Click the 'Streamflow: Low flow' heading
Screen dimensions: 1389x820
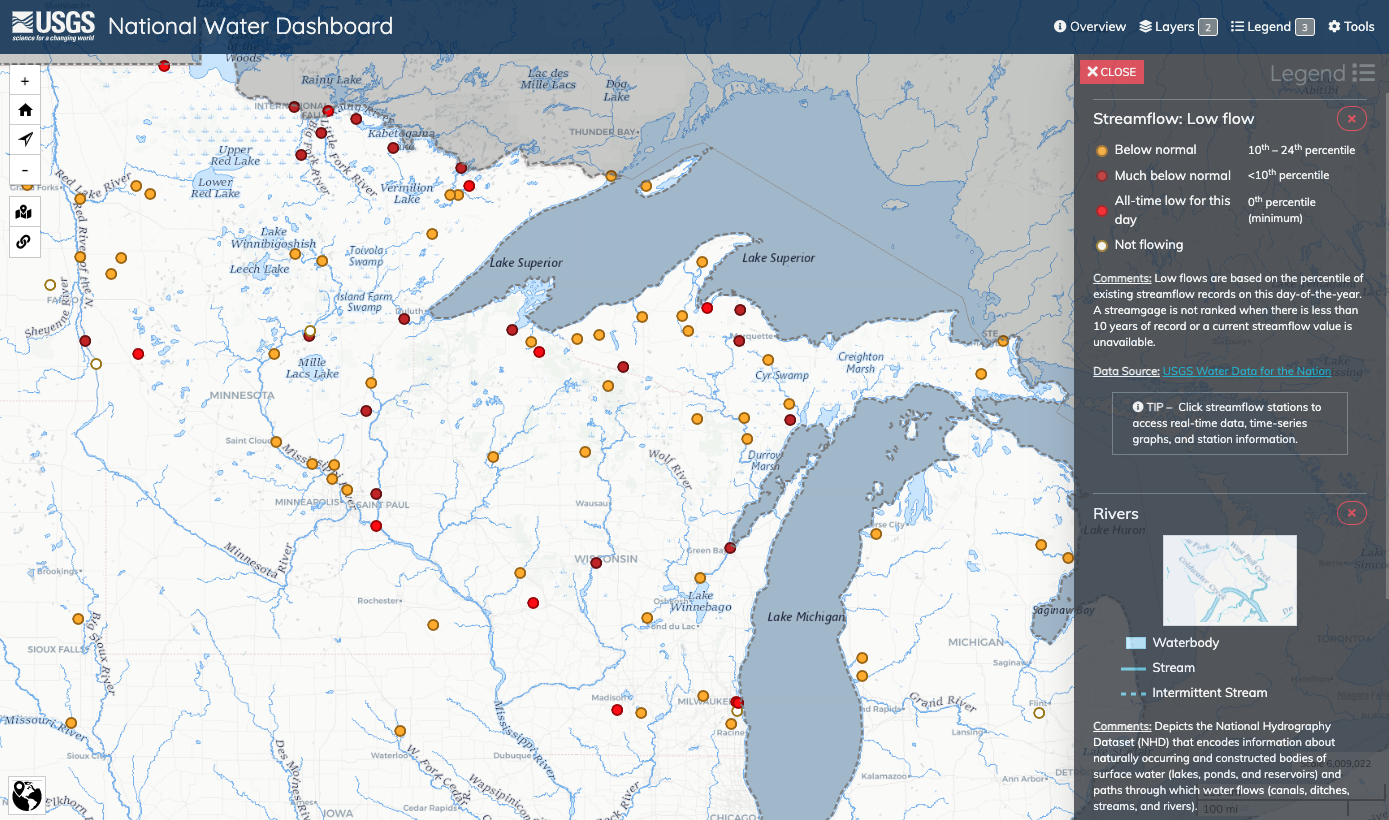click(1173, 119)
